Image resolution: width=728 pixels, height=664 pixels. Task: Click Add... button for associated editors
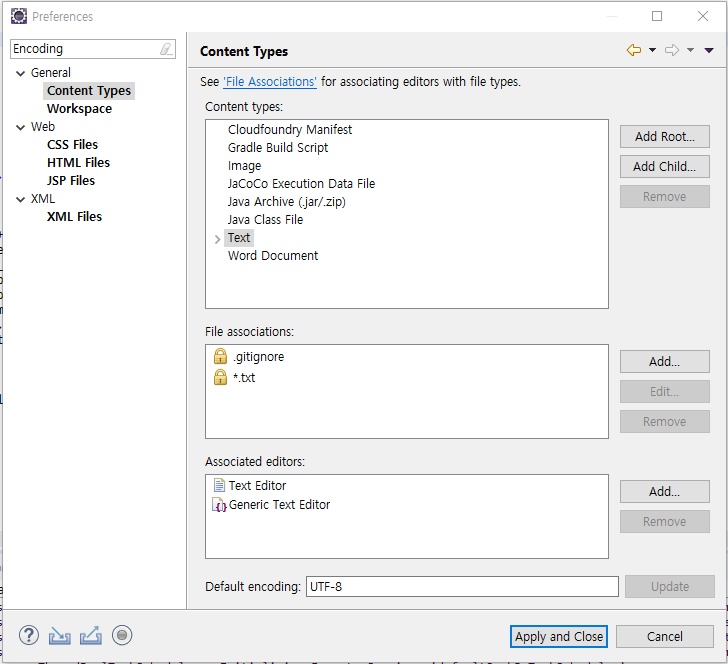tap(665, 492)
